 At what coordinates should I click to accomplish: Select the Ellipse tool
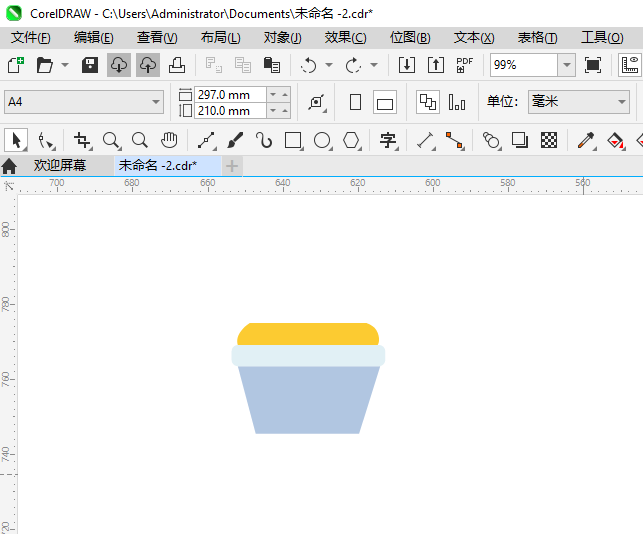coord(322,141)
